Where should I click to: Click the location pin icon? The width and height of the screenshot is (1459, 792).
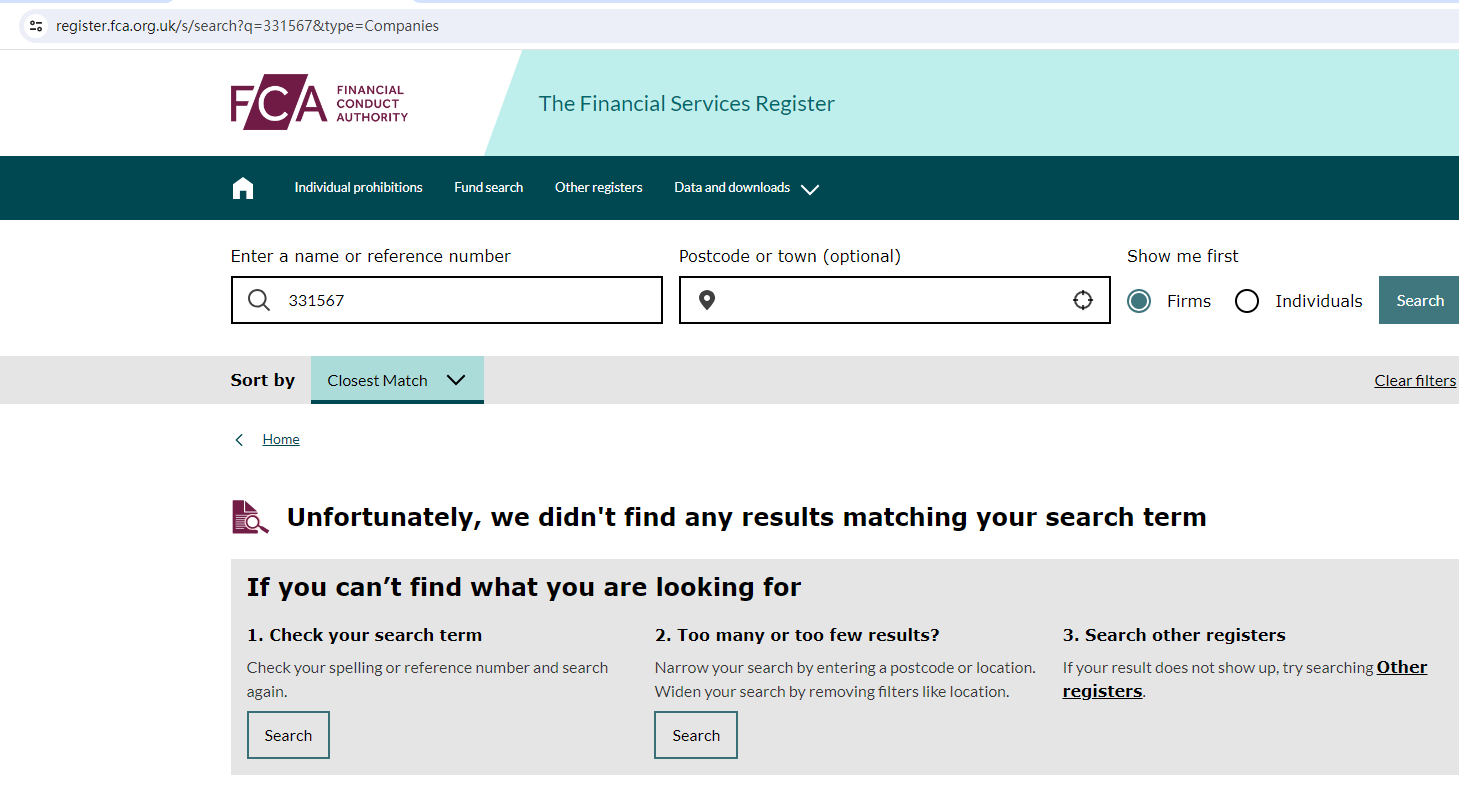pos(707,300)
